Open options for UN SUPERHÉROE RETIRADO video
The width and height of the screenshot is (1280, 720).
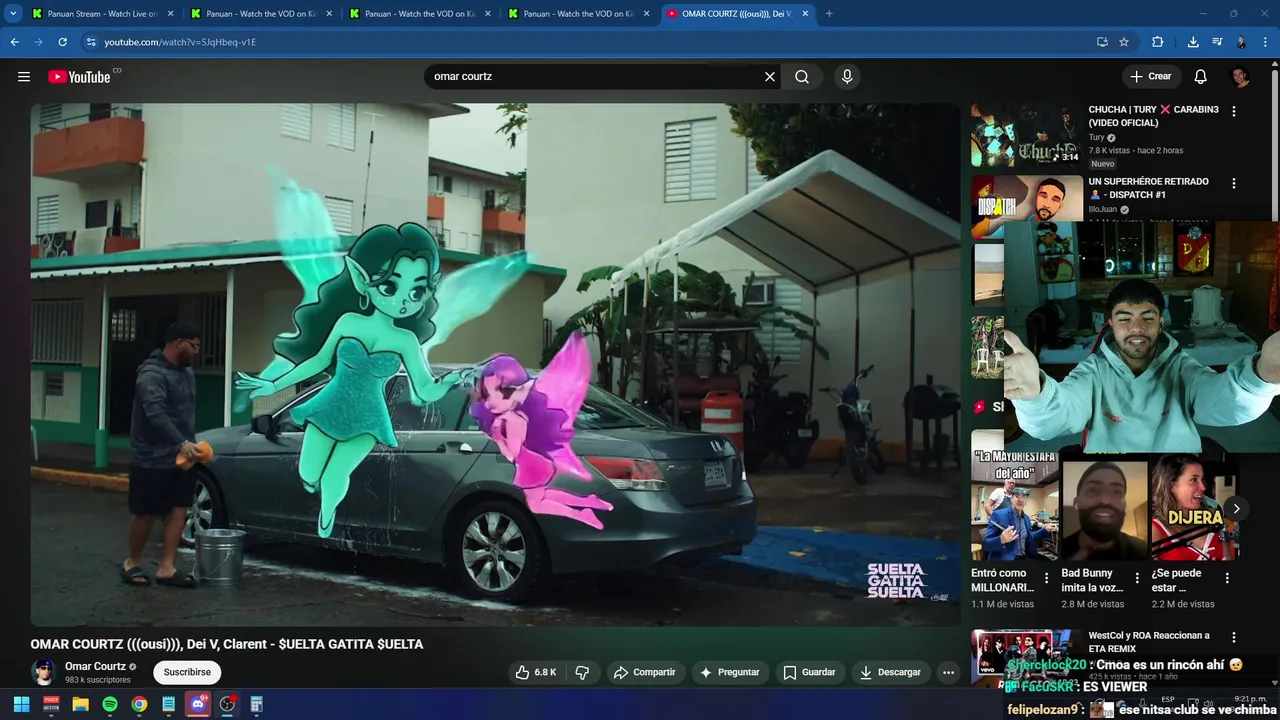point(1234,184)
